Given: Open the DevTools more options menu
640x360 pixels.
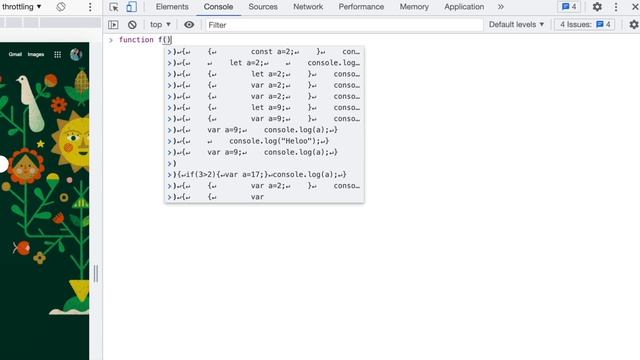Looking at the screenshot, I should pyautogui.click(x=616, y=7).
